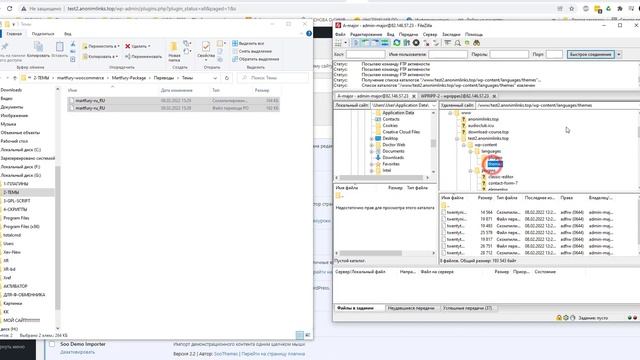The image size is (640, 360).
Task: Click the Password input field in FileZilla
Action: pos(509,54)
